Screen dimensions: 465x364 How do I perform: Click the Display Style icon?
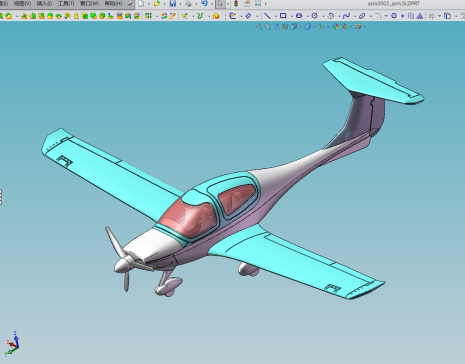308,26
